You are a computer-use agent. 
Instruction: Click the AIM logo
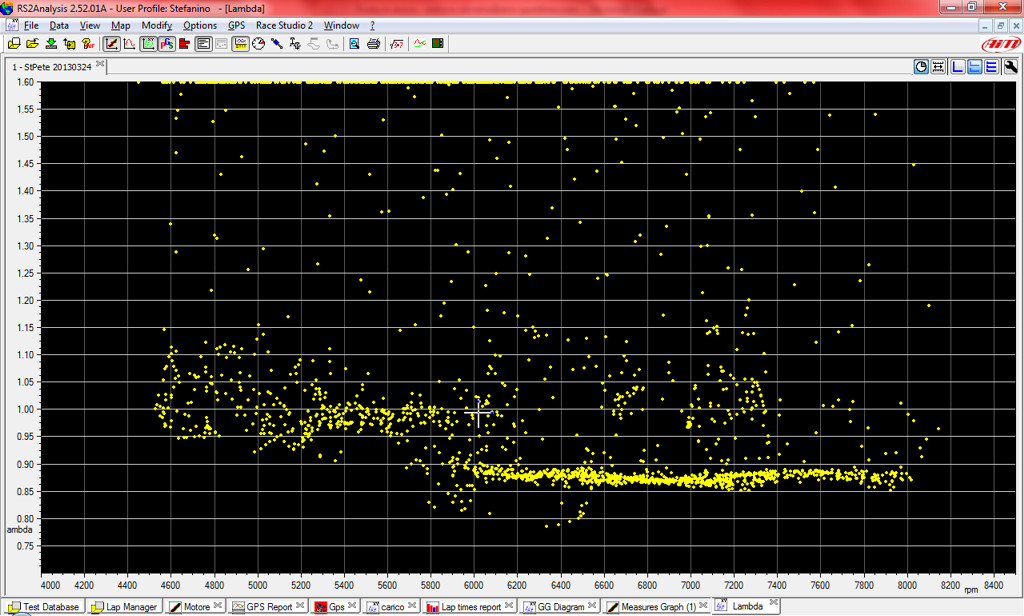coord(1000,44)
